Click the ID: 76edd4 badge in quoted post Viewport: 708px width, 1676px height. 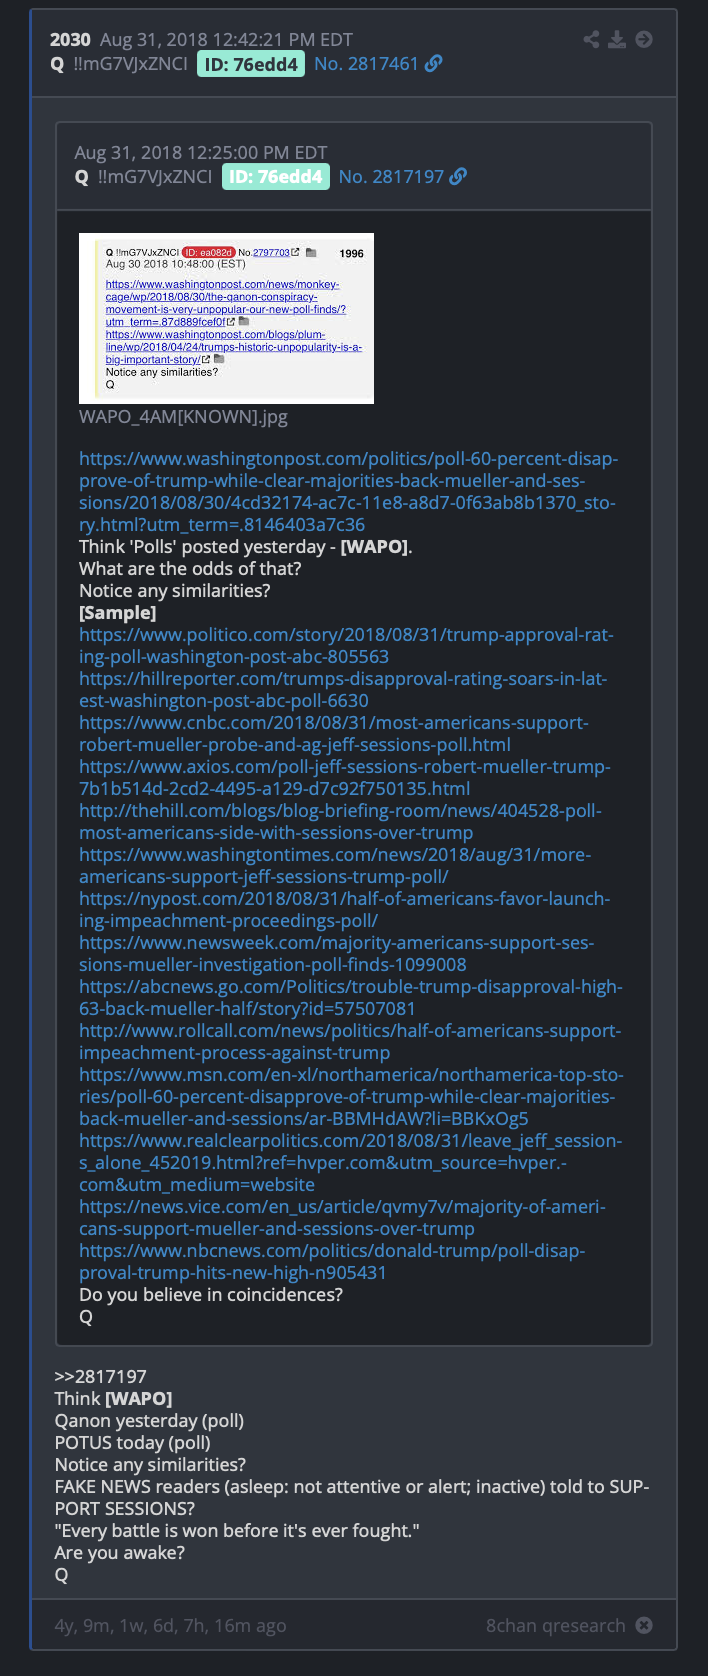tap(276, 177)
